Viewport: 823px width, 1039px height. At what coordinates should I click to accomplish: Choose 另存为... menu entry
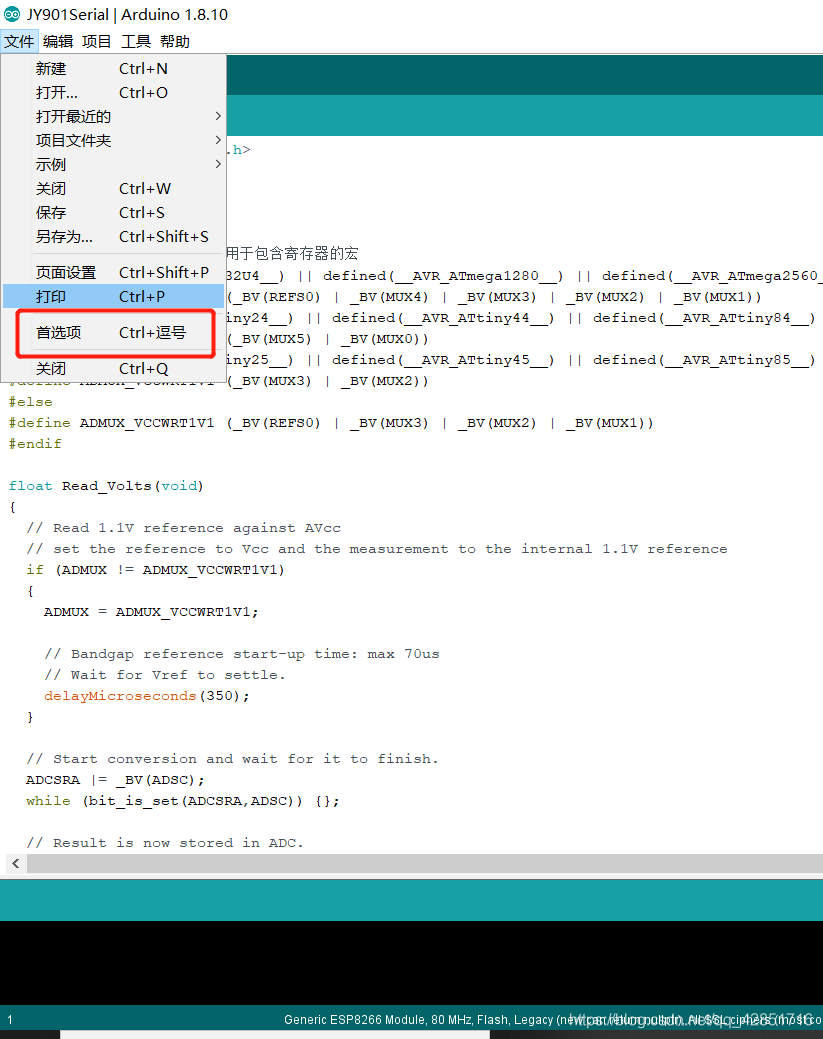[113, 237]
